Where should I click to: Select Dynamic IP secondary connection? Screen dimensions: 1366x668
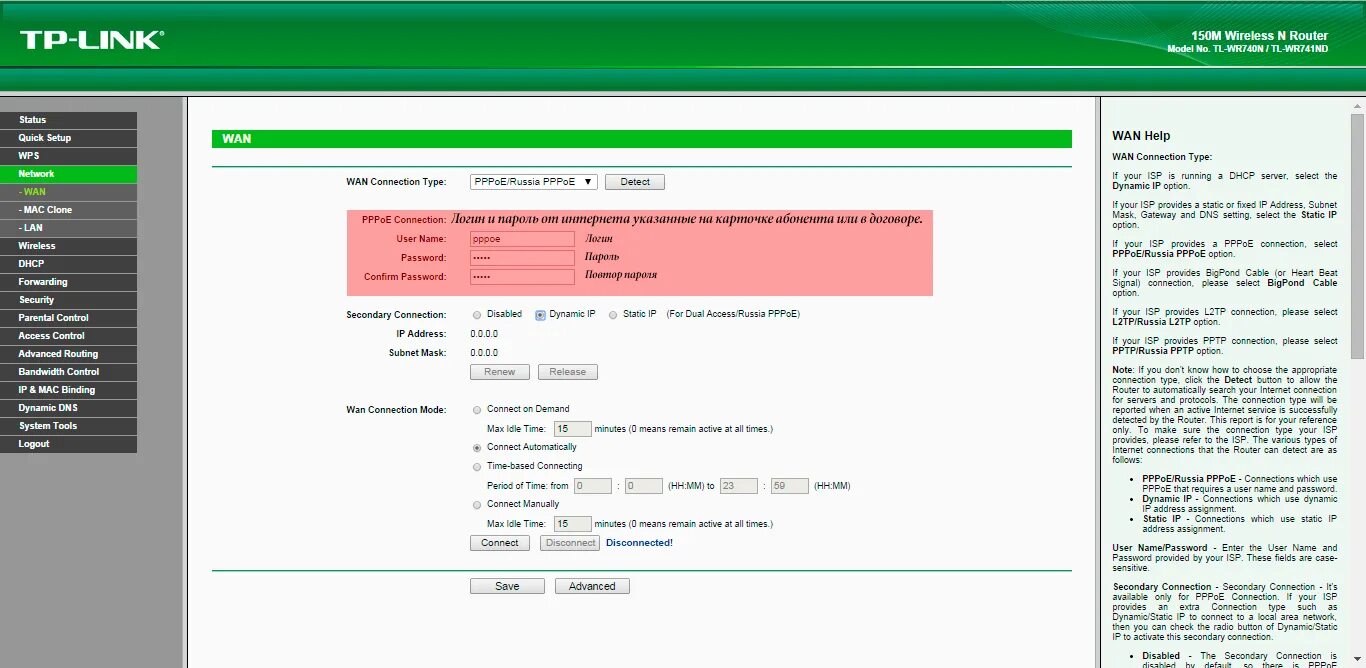541,315
